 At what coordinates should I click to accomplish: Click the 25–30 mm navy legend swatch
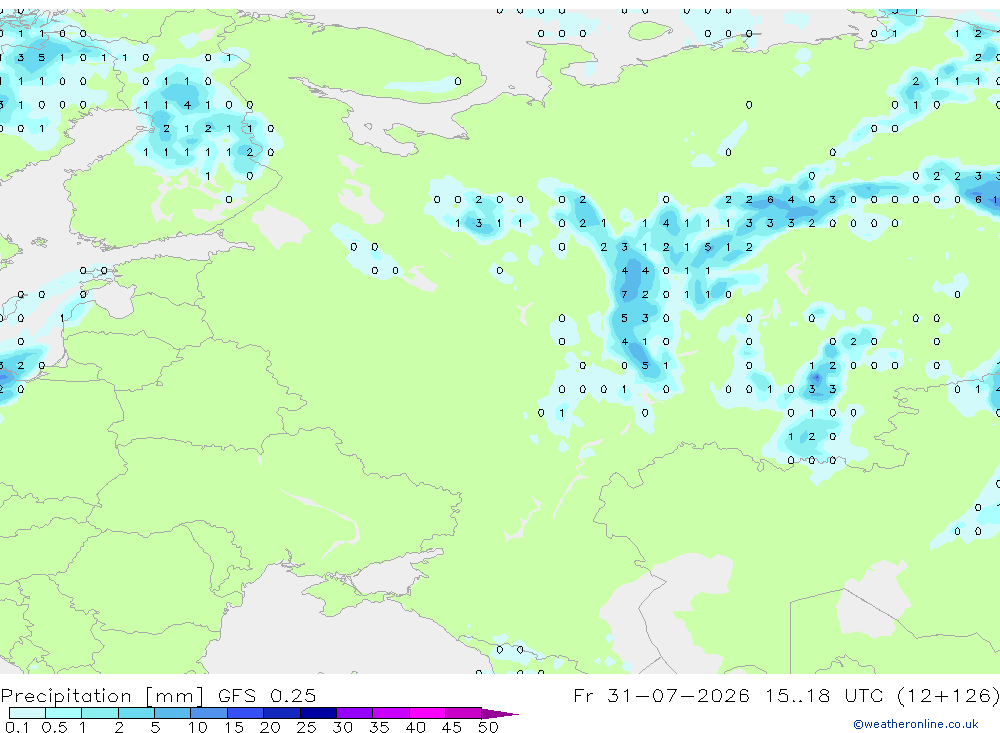point(318,713)
